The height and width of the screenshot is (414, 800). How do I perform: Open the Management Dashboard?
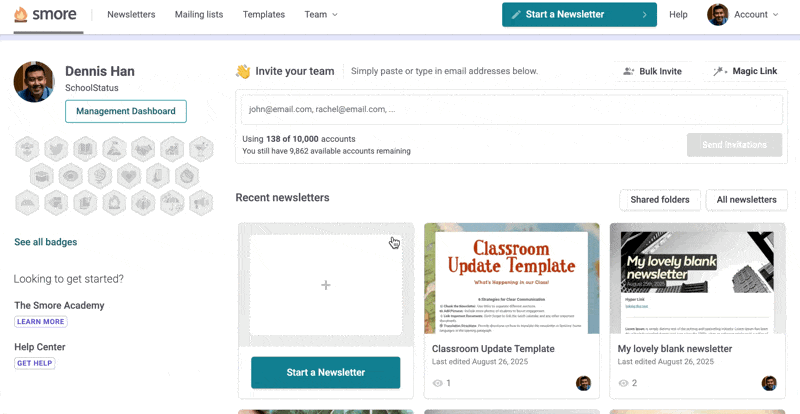click(126, 111)
